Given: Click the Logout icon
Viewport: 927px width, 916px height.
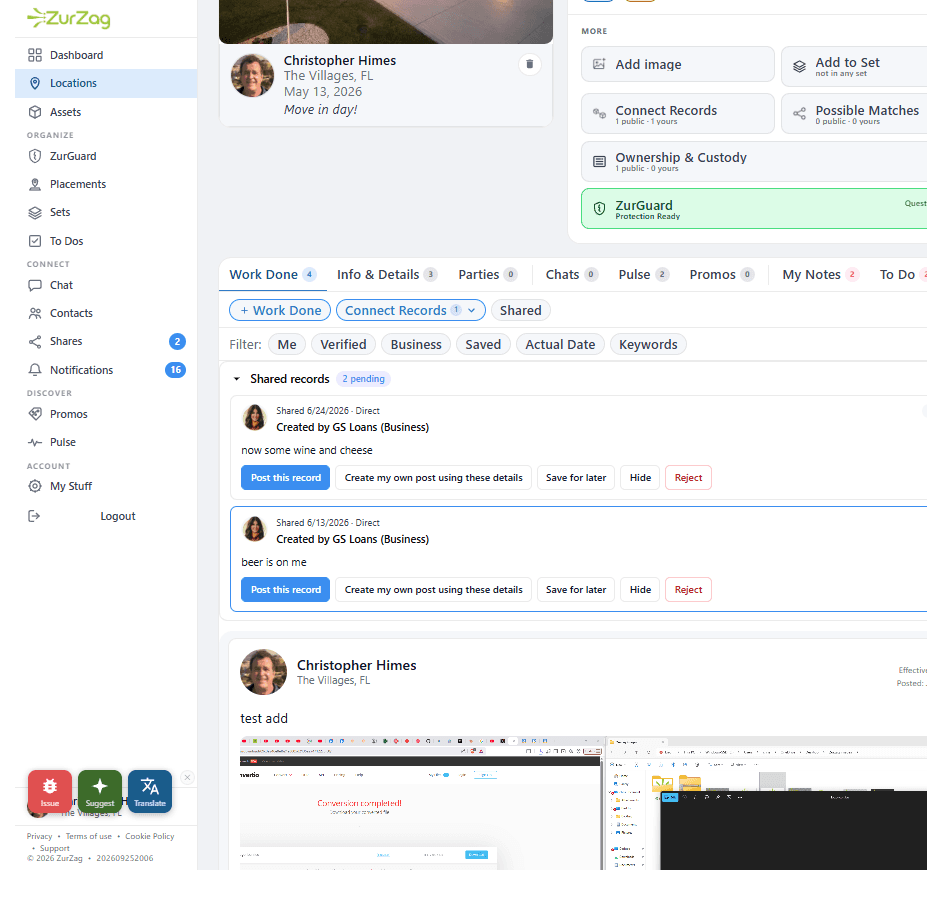Looking at the screenshot, I should (34, 516).
